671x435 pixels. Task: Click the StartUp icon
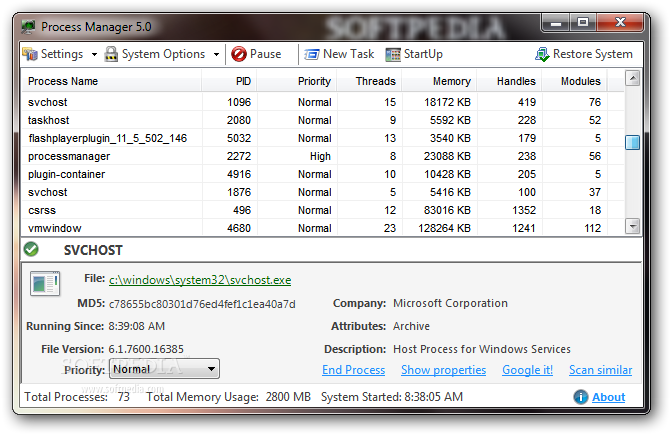393,55
